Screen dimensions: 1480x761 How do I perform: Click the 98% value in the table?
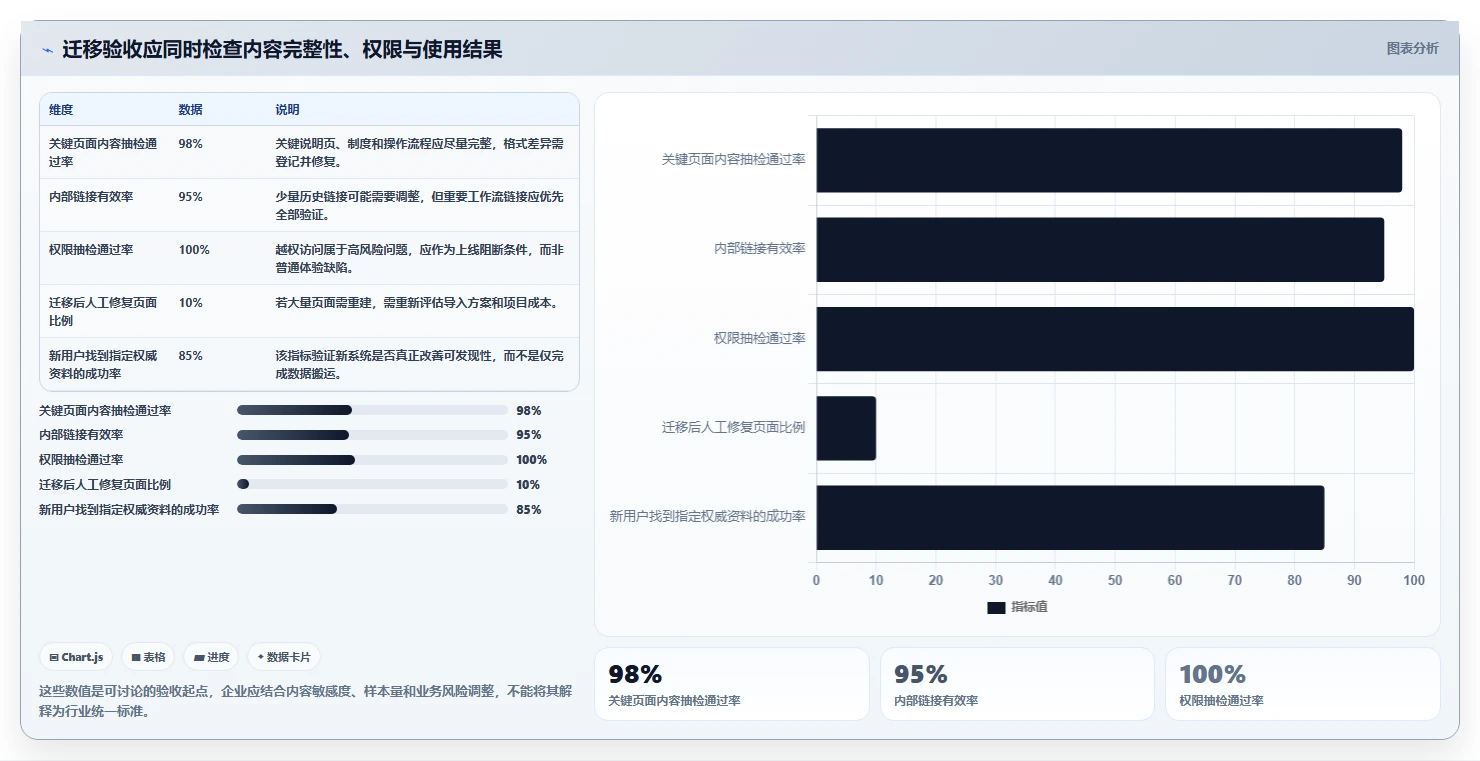click(x=190, y=144)
